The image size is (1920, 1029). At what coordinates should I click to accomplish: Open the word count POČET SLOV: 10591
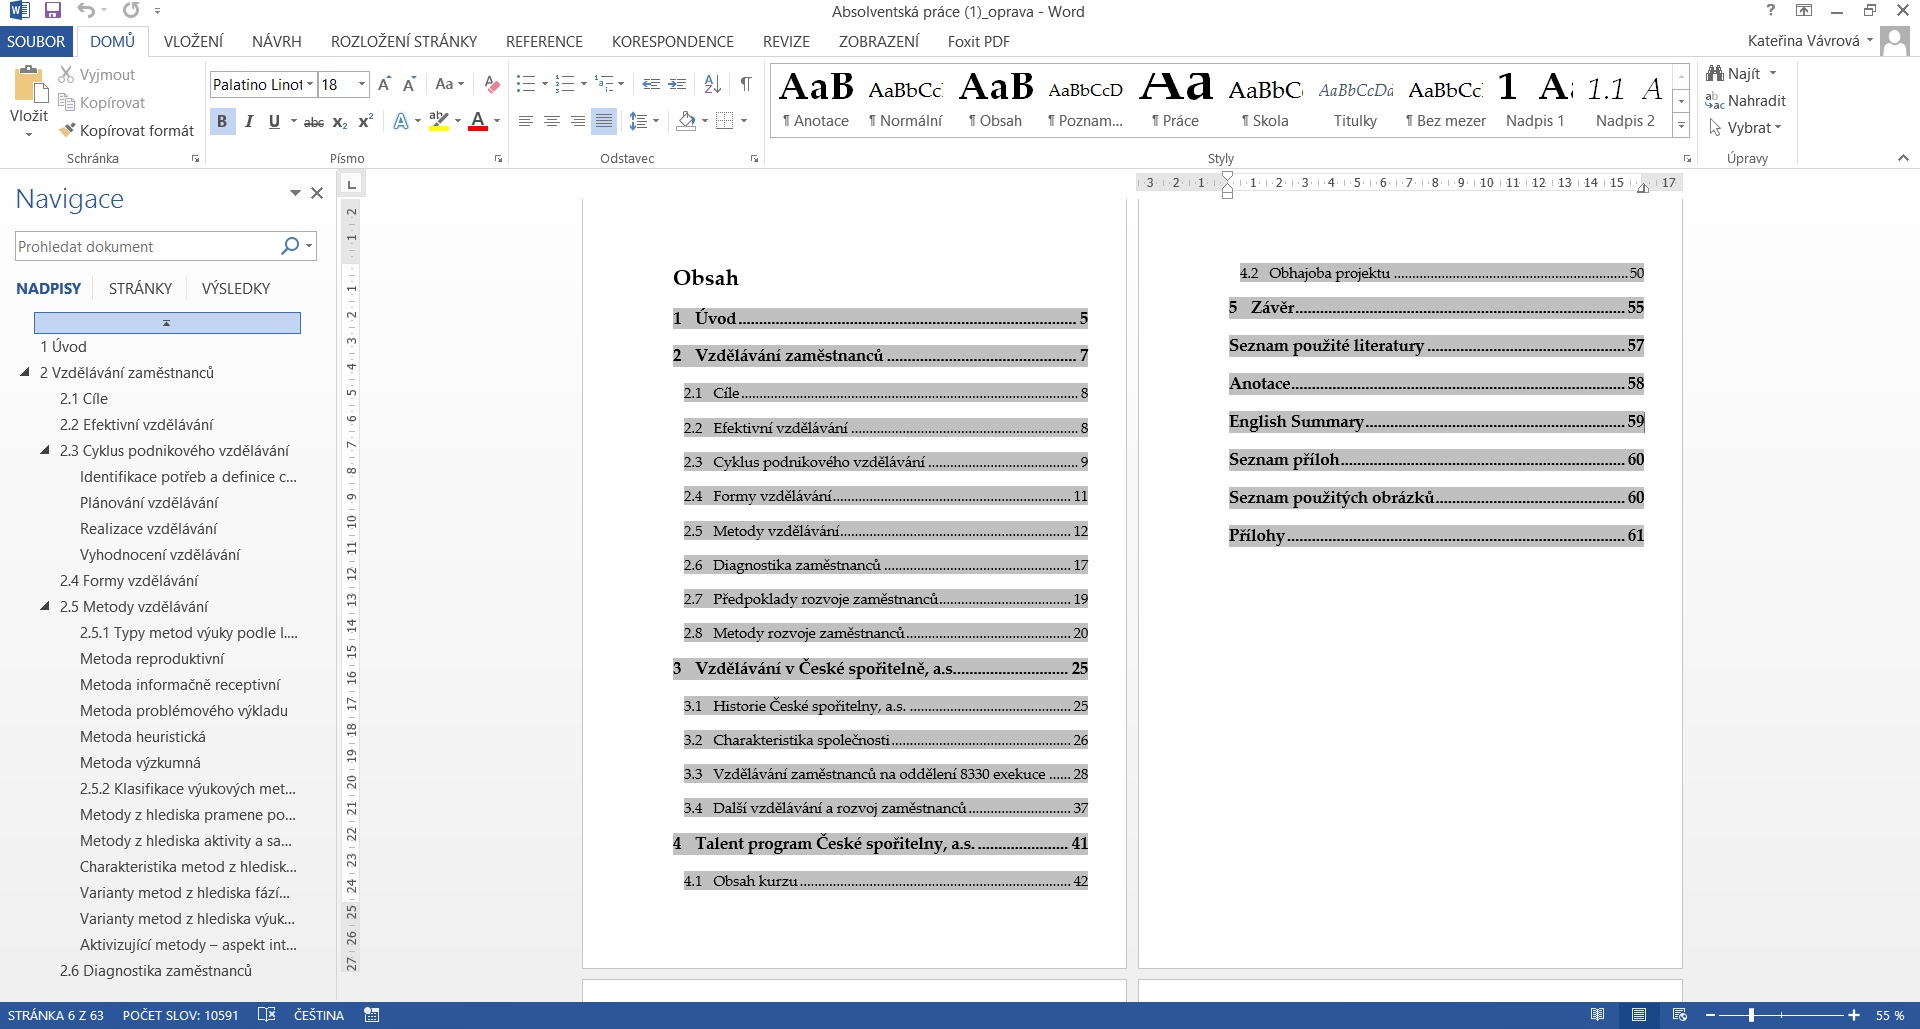(x=180, y=1015)
